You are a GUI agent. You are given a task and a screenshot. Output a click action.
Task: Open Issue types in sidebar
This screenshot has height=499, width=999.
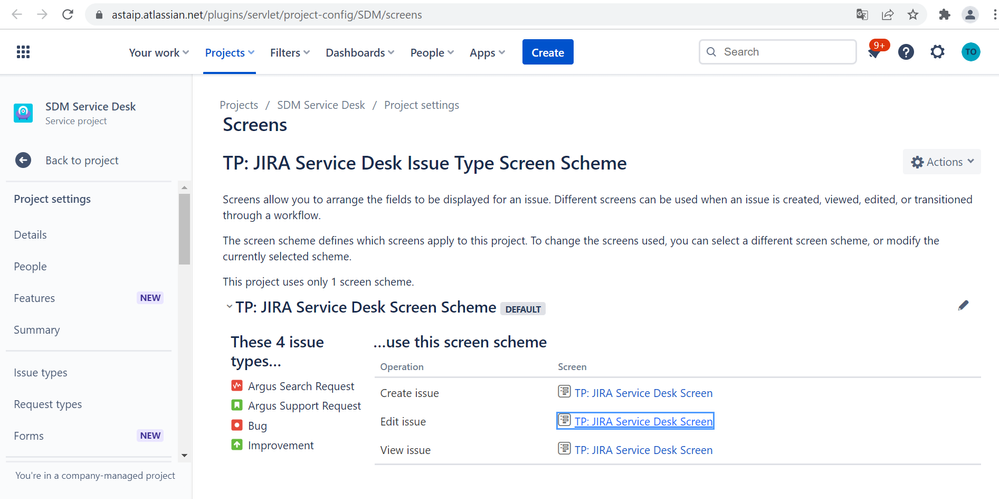tap(41, 373)
